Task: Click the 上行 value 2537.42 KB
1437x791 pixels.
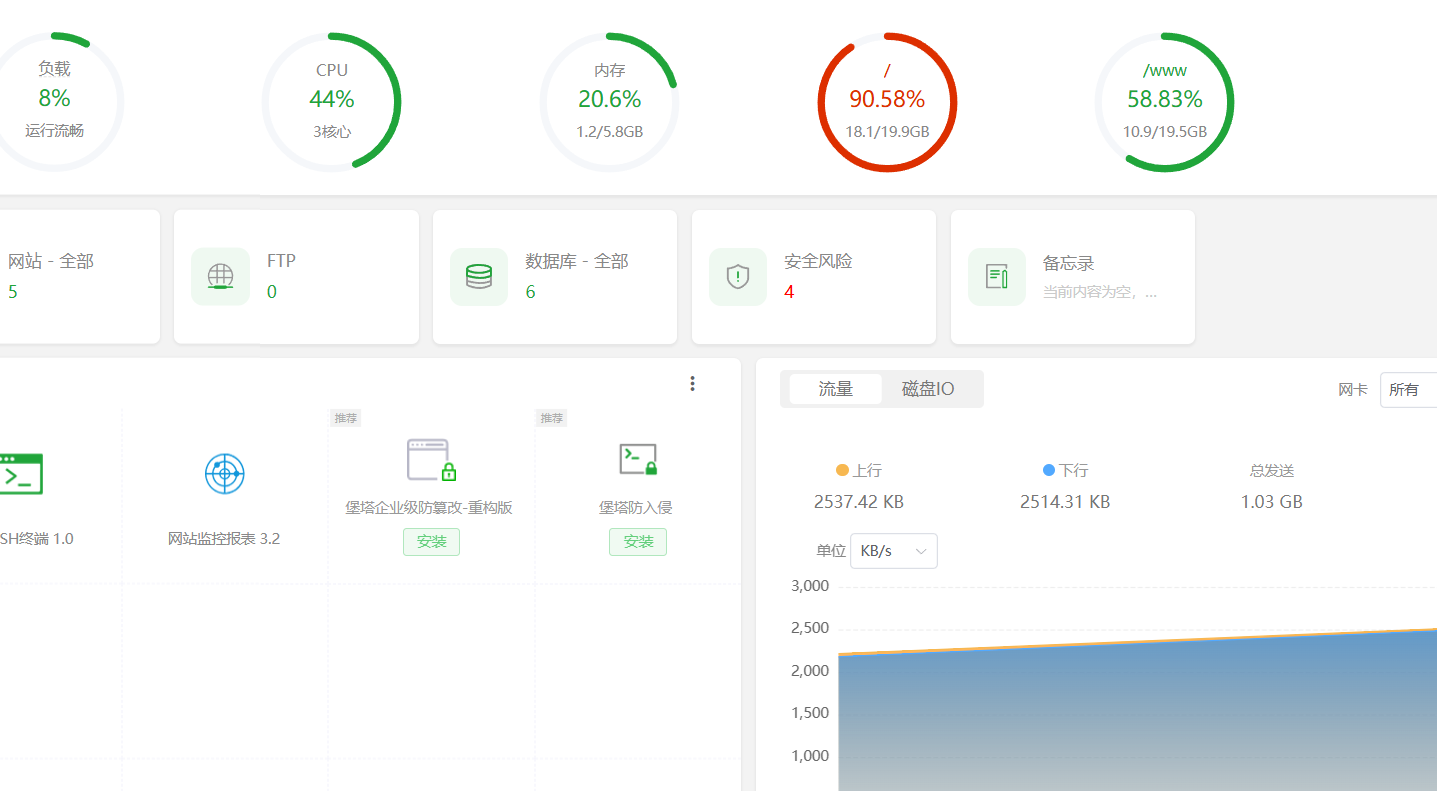Action: 859,502
